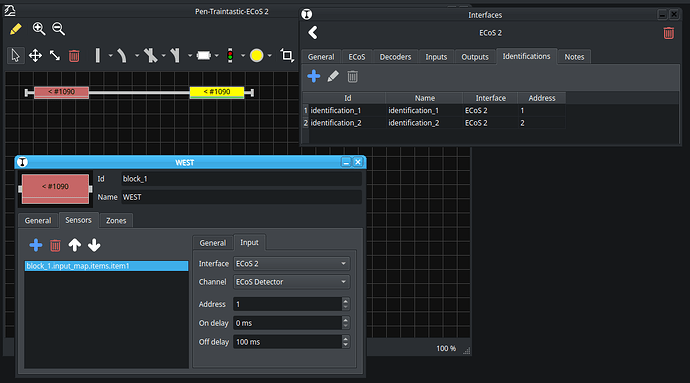The image size is (690, 383).
Task: Switch to WEST block General tab
Action: coord(38,221)
